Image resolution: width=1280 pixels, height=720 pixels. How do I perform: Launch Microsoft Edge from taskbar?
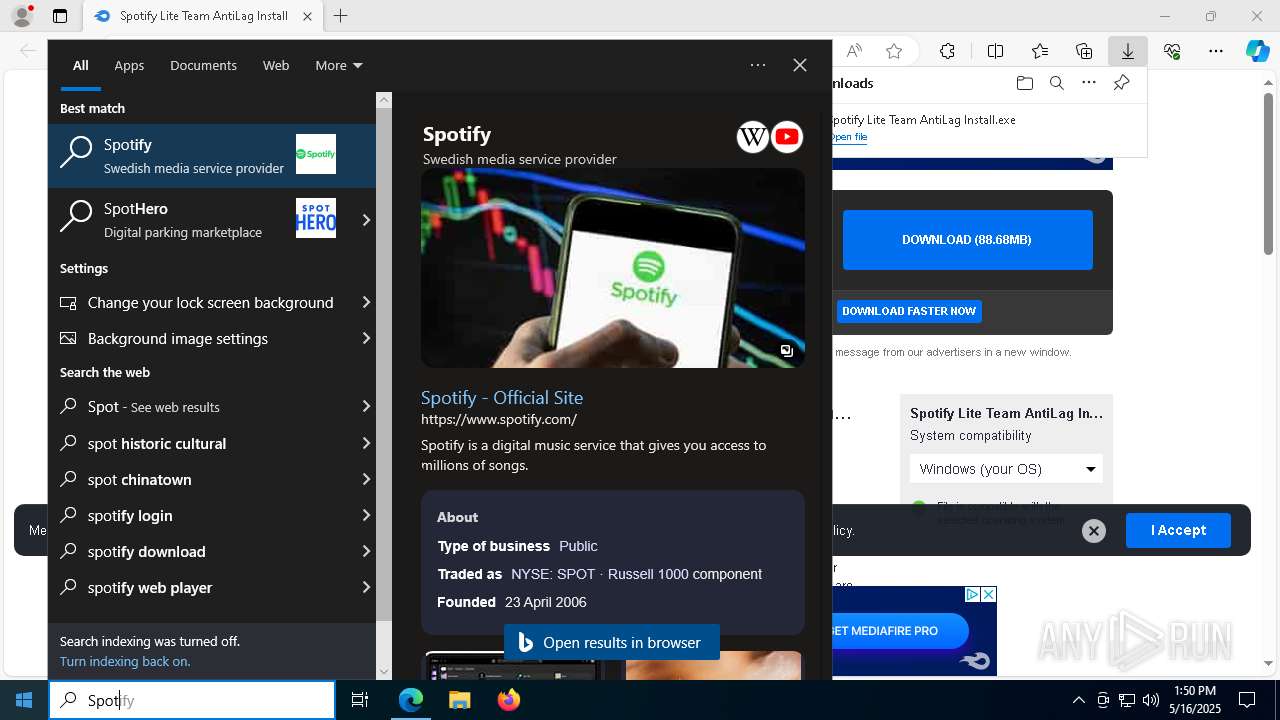(411, 700)
